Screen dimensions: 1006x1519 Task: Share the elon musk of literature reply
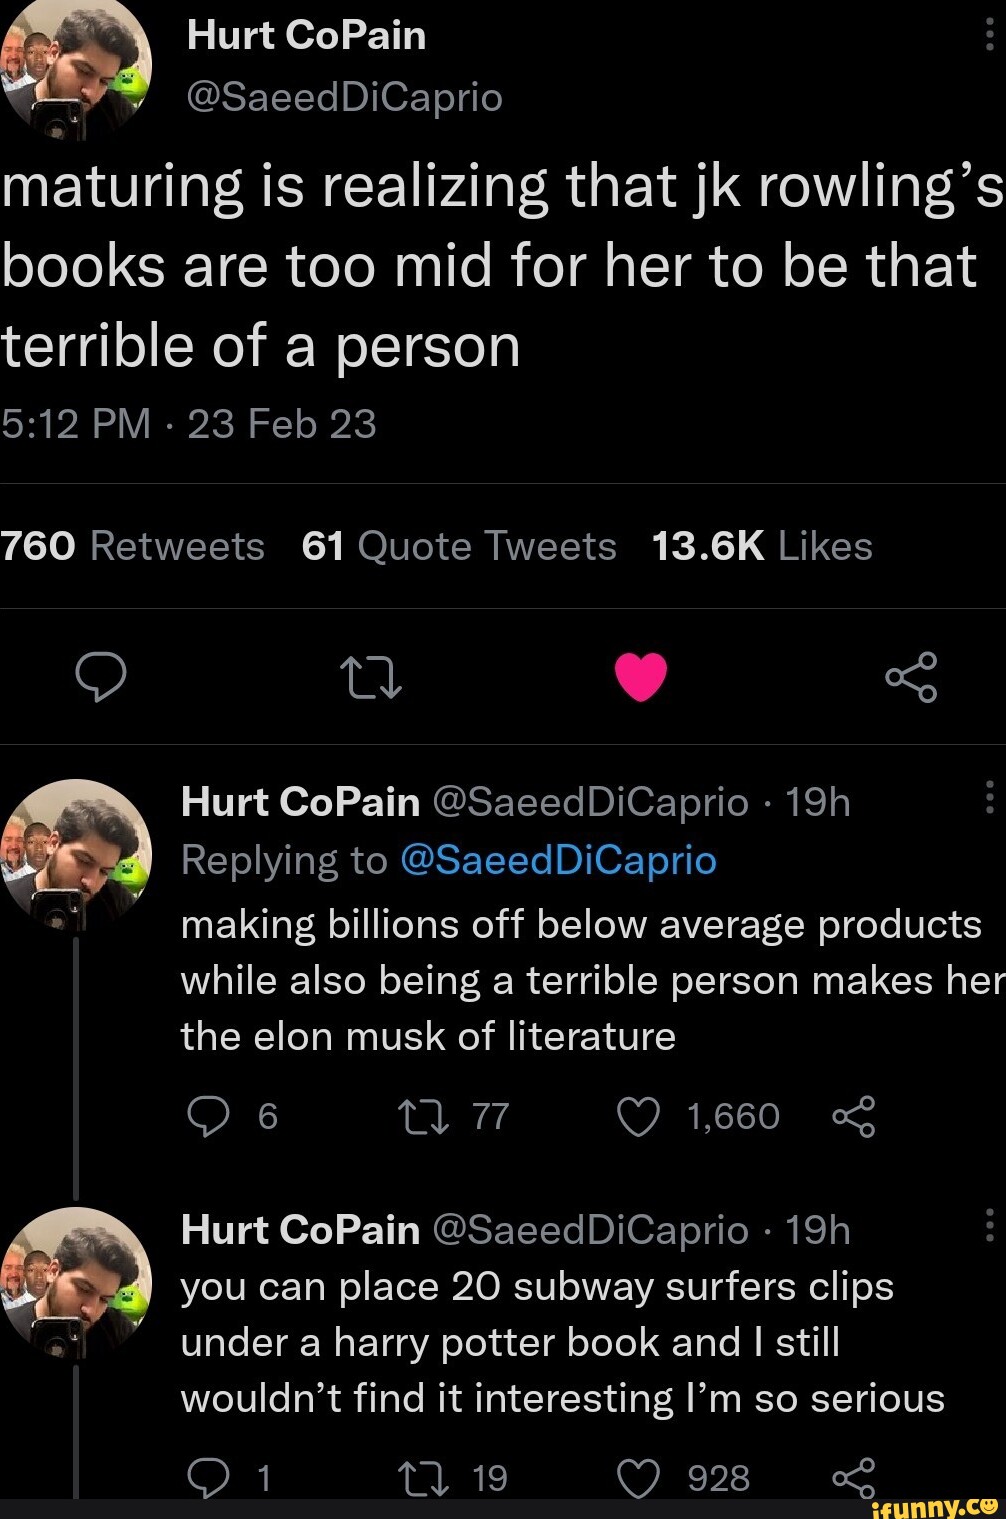point(853,1116)
